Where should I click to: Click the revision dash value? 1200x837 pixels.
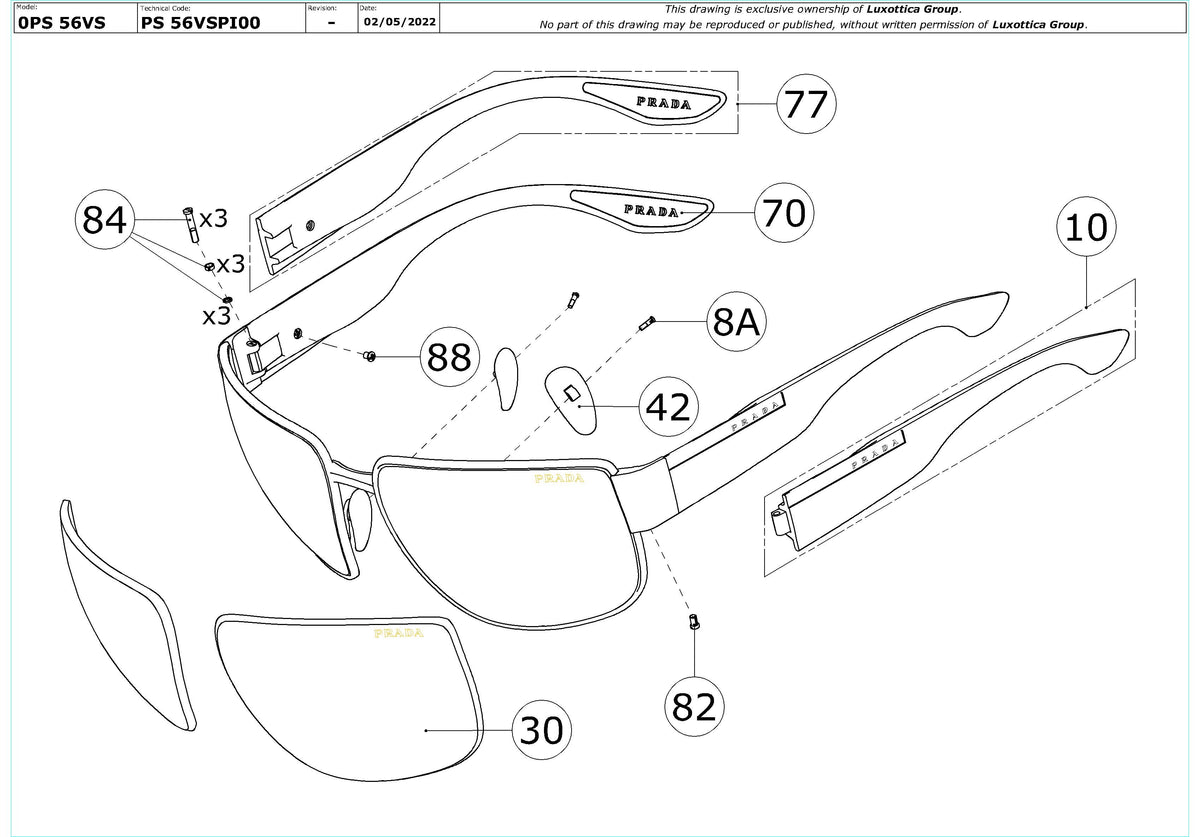331,21
